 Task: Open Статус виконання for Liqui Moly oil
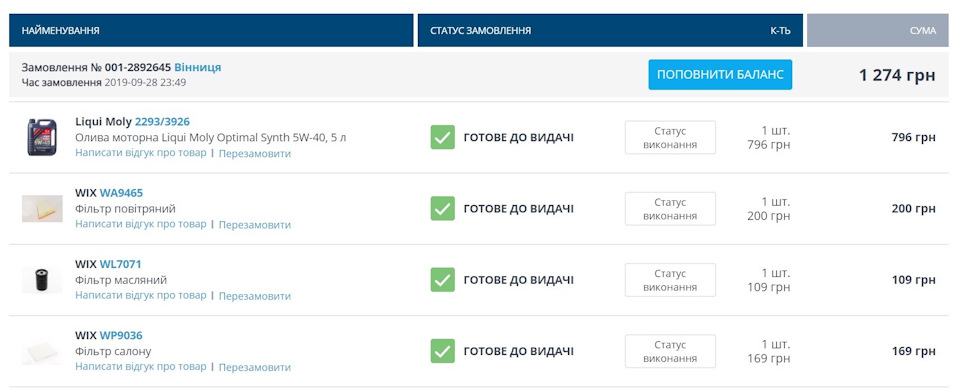click(670, 138)
